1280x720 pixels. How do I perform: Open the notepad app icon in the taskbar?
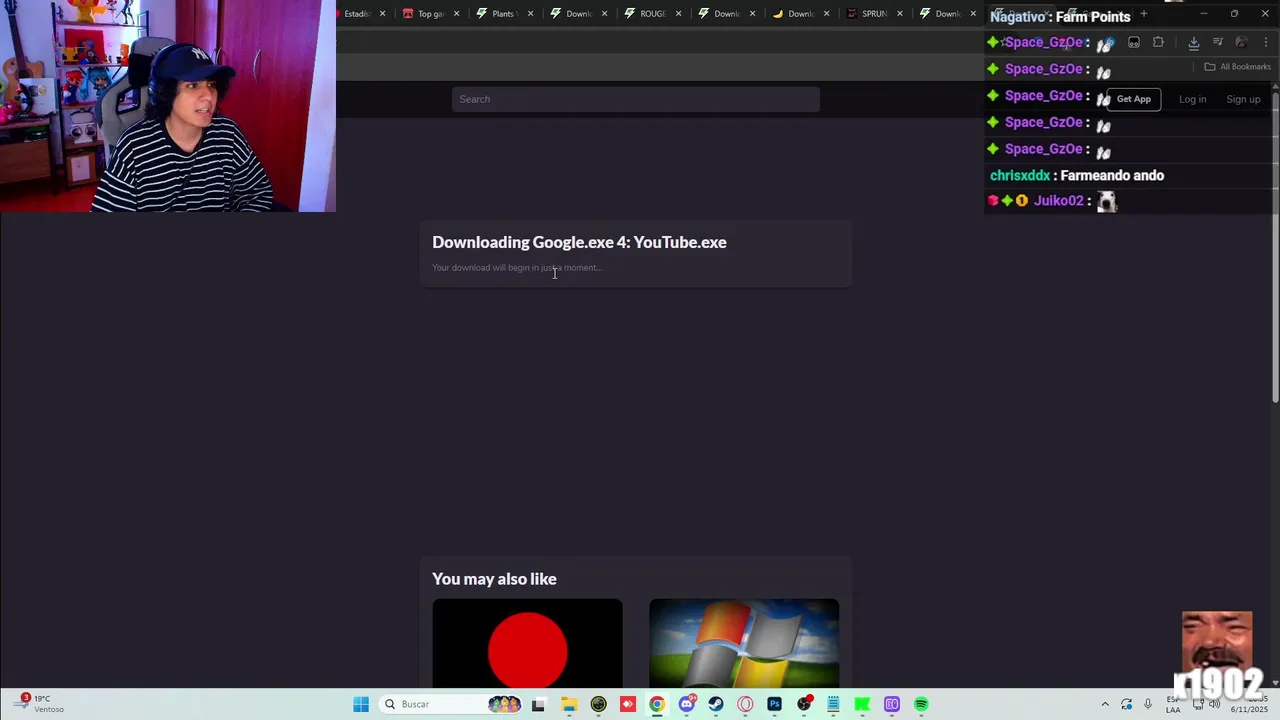[x=833, y=704]
